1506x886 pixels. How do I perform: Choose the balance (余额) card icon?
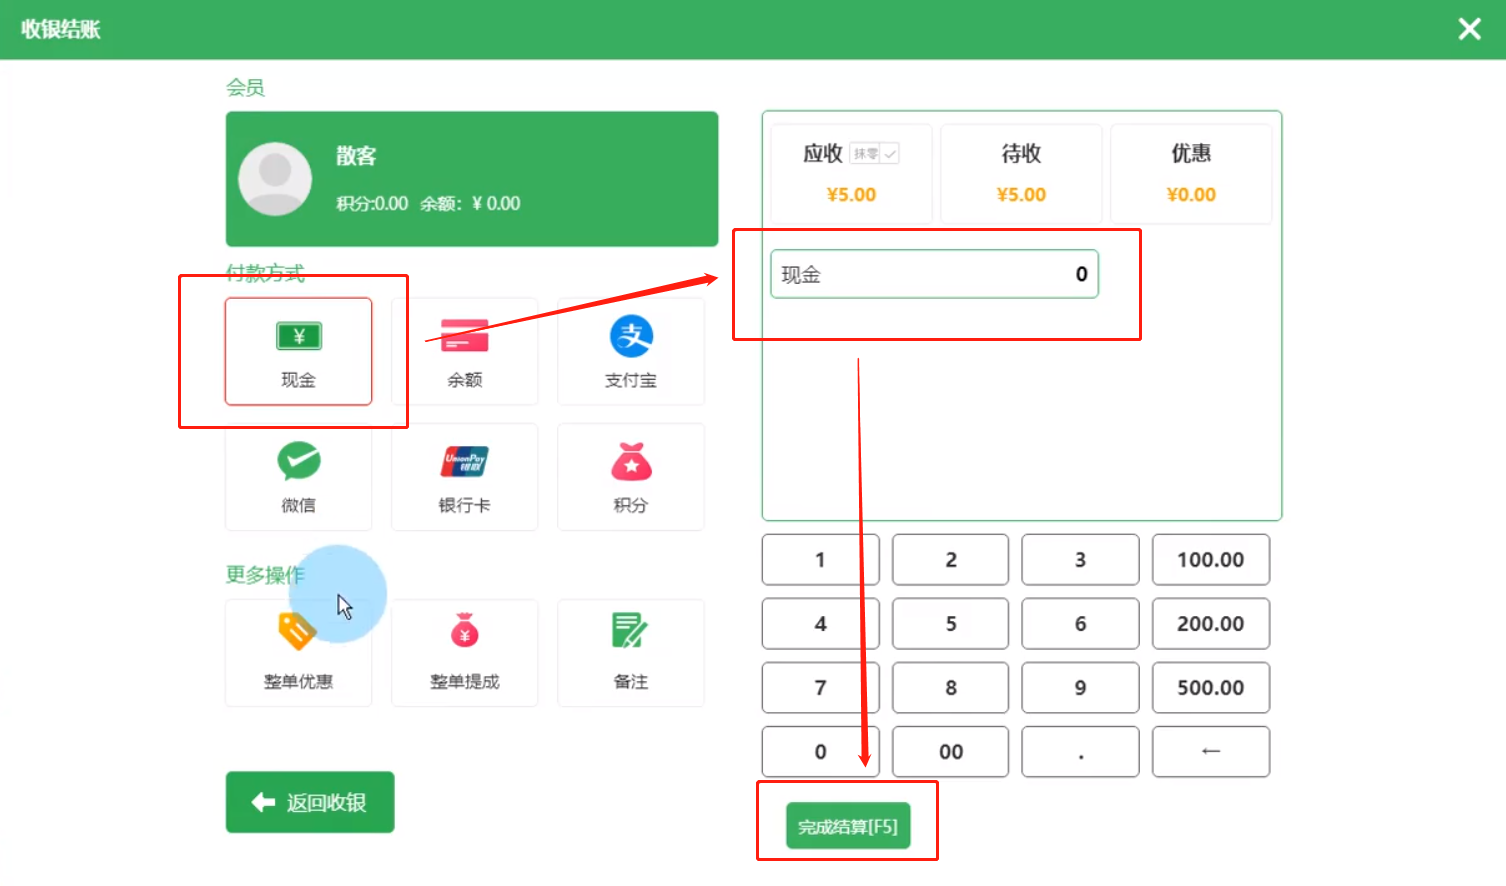click(464, 338)
